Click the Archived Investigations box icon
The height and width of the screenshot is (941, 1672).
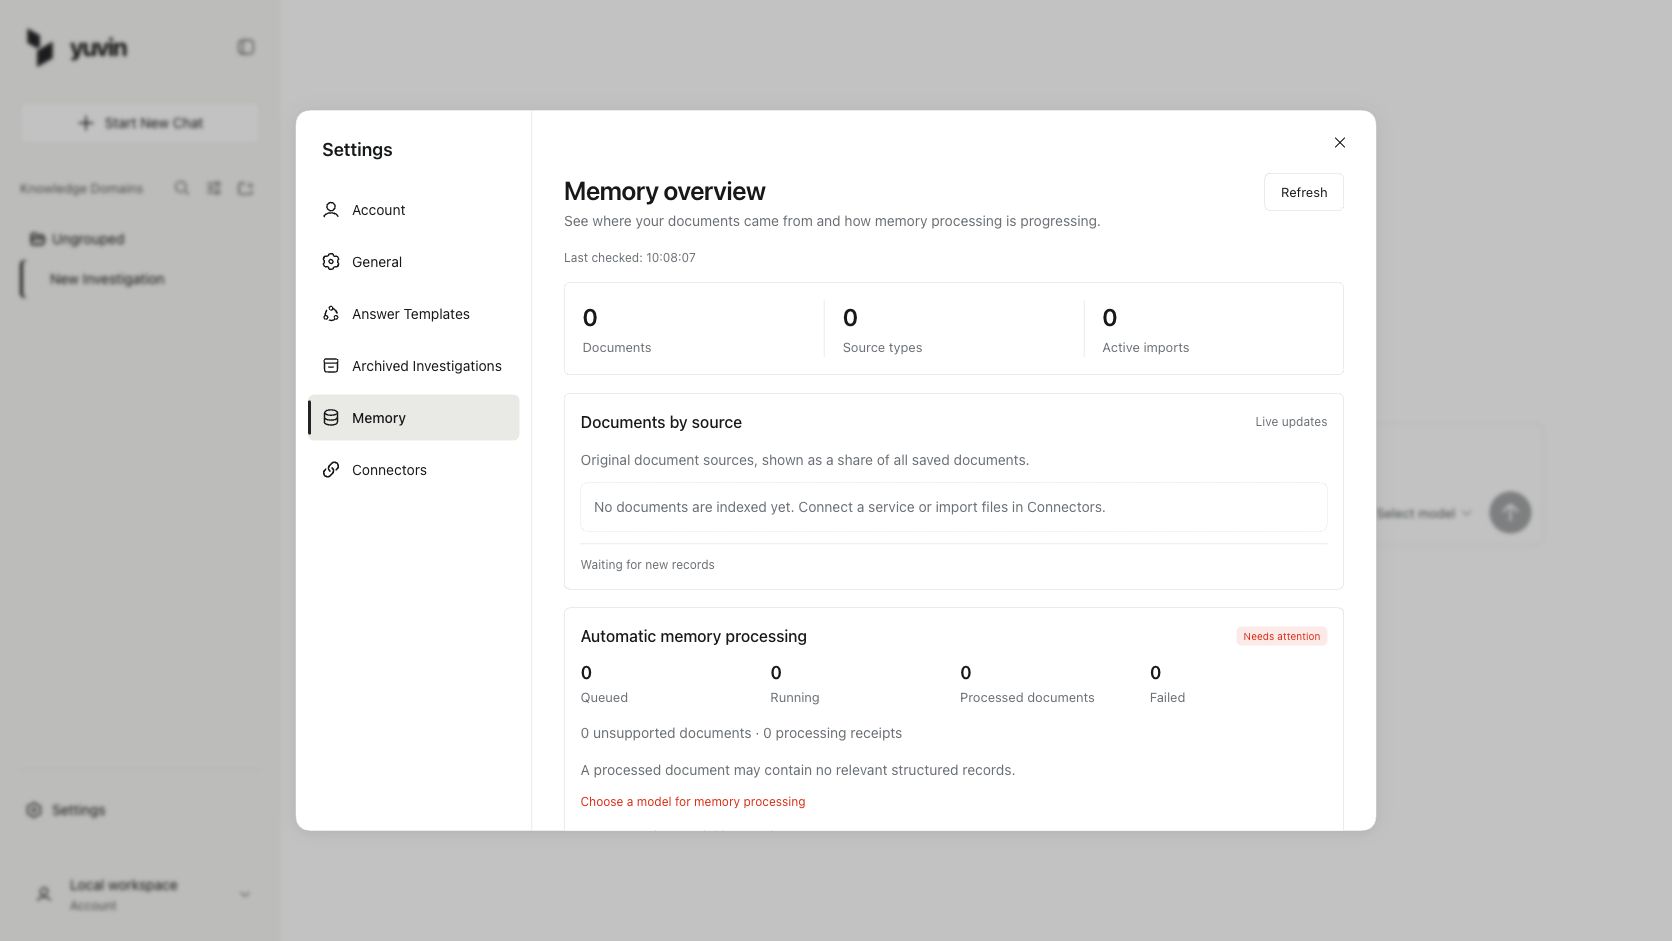click(331, 366)
